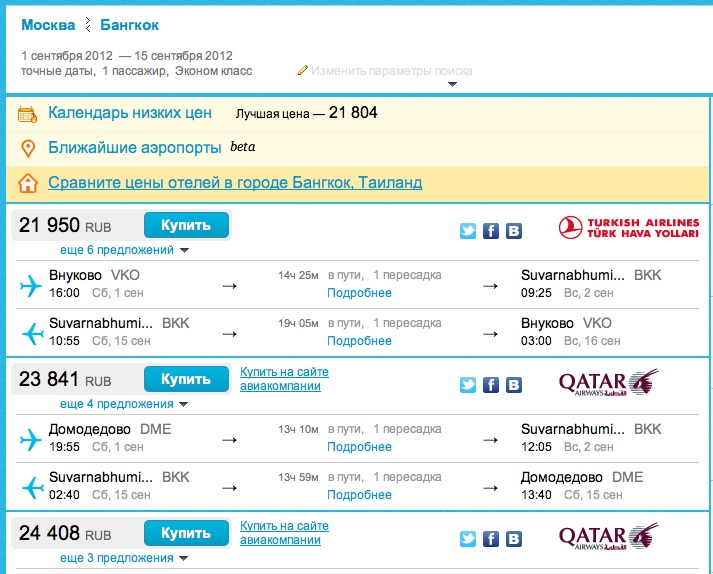This screenshot has width=713, height=574.
Task: Click the pencil icon to edit search
Action: pos(302,70)
